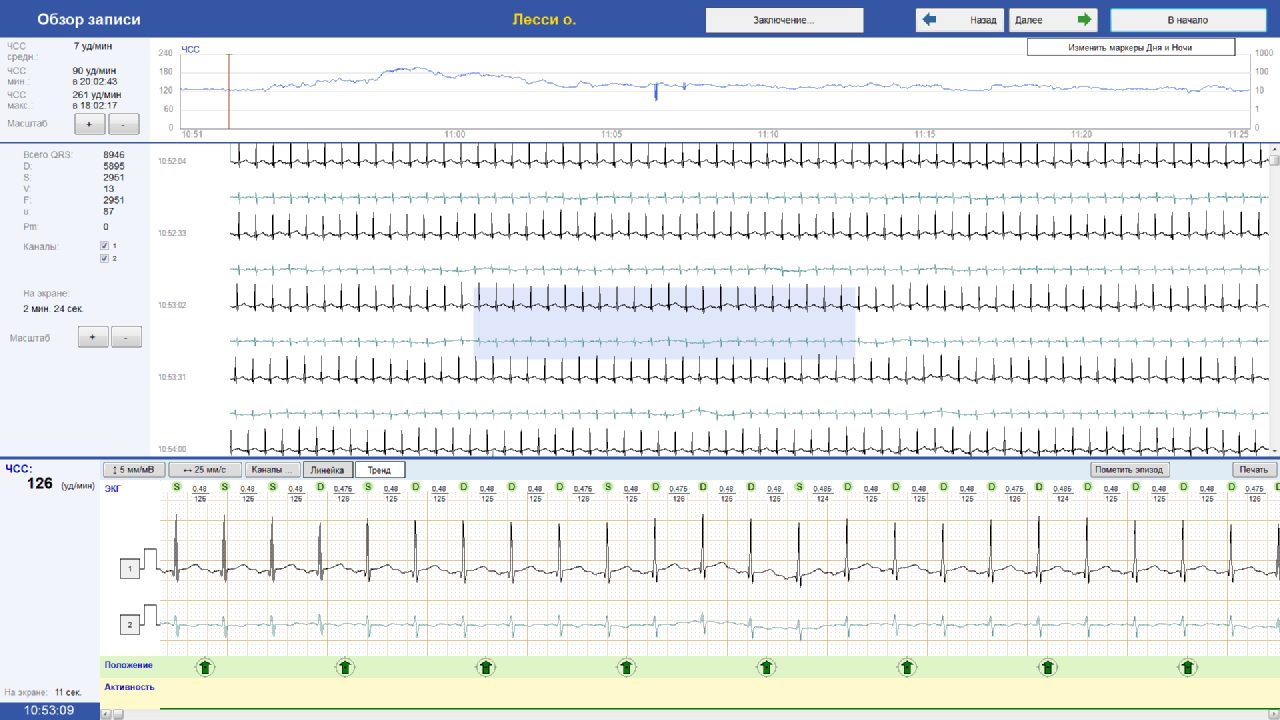Go back with the Назад arrow button
Screen dimensions: 1280x720
pos(959,20)
